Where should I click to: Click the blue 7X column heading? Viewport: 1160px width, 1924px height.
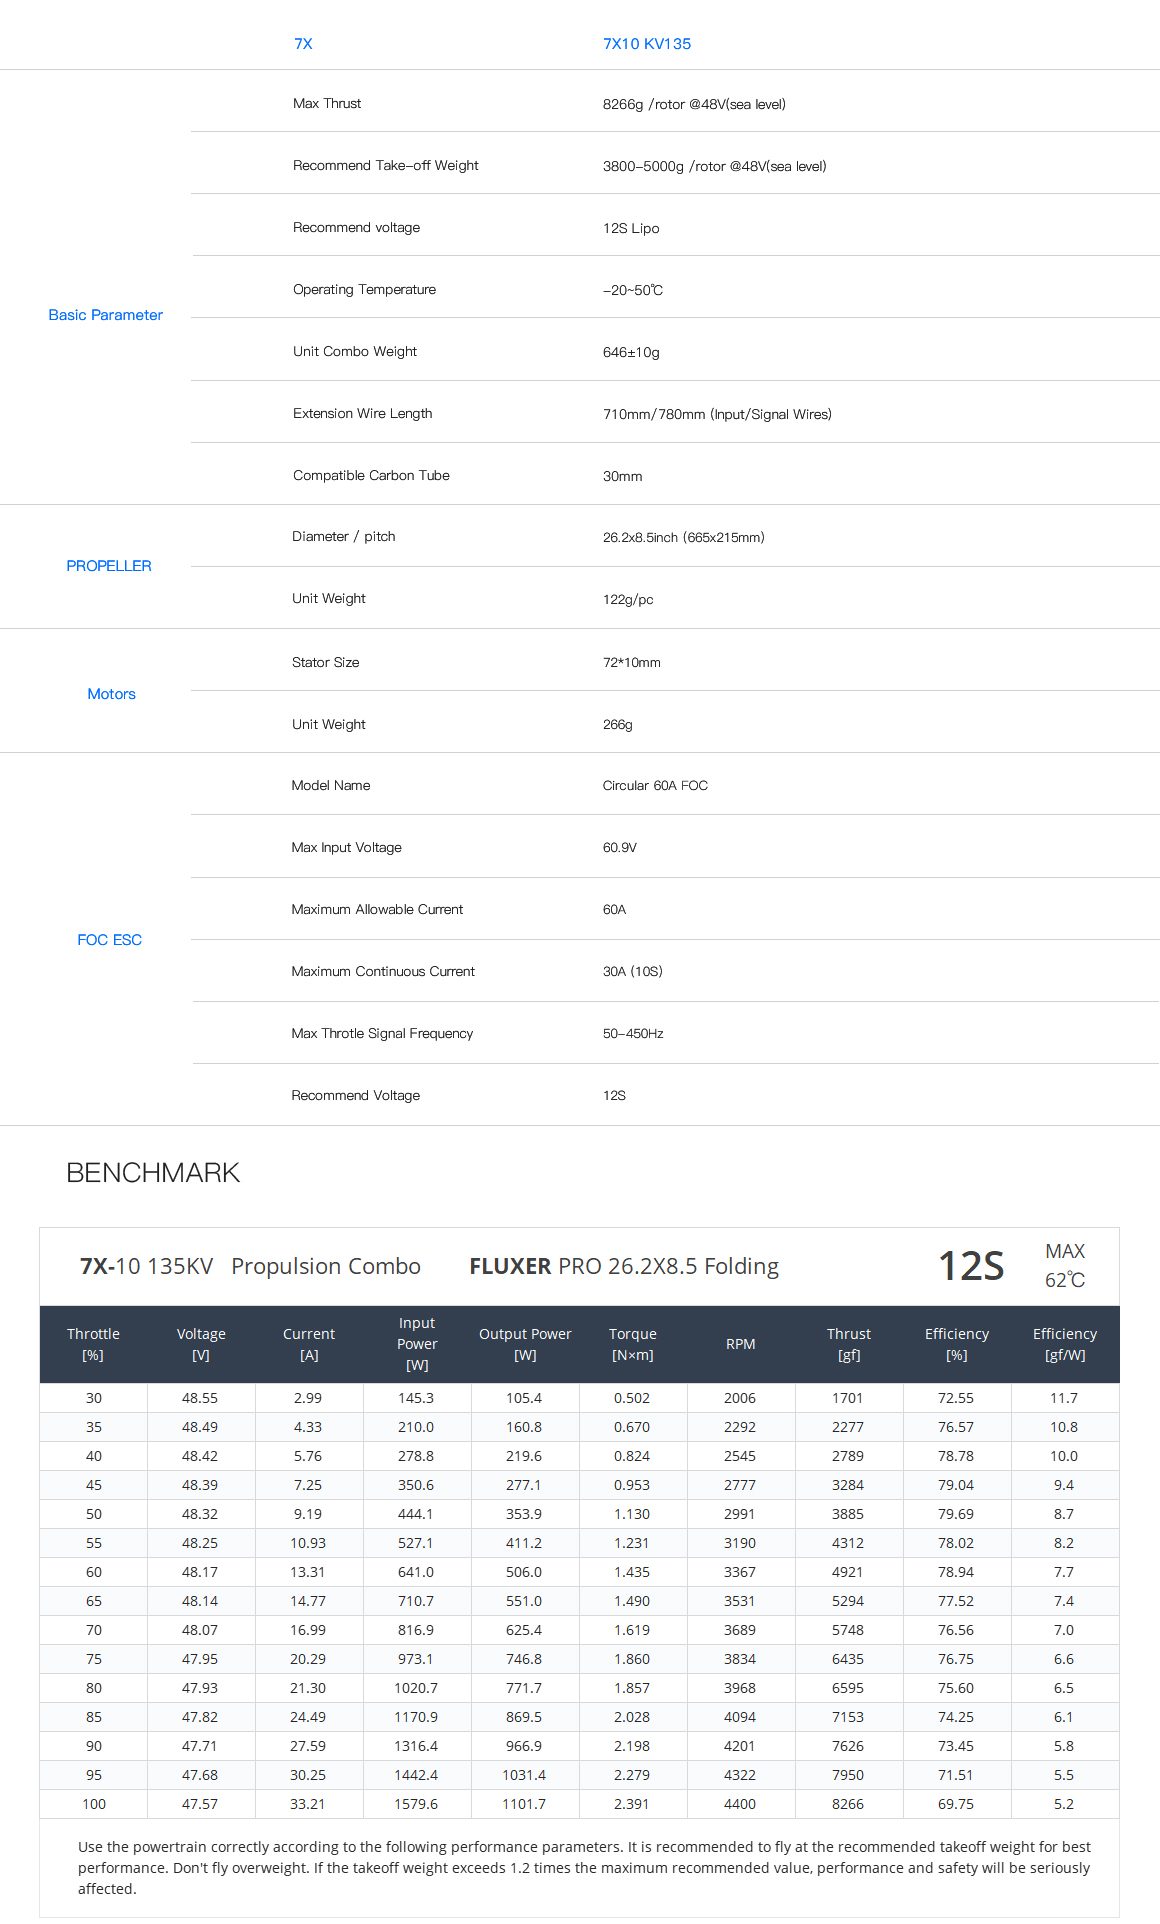pyautogui.click(x=303, y=44)
